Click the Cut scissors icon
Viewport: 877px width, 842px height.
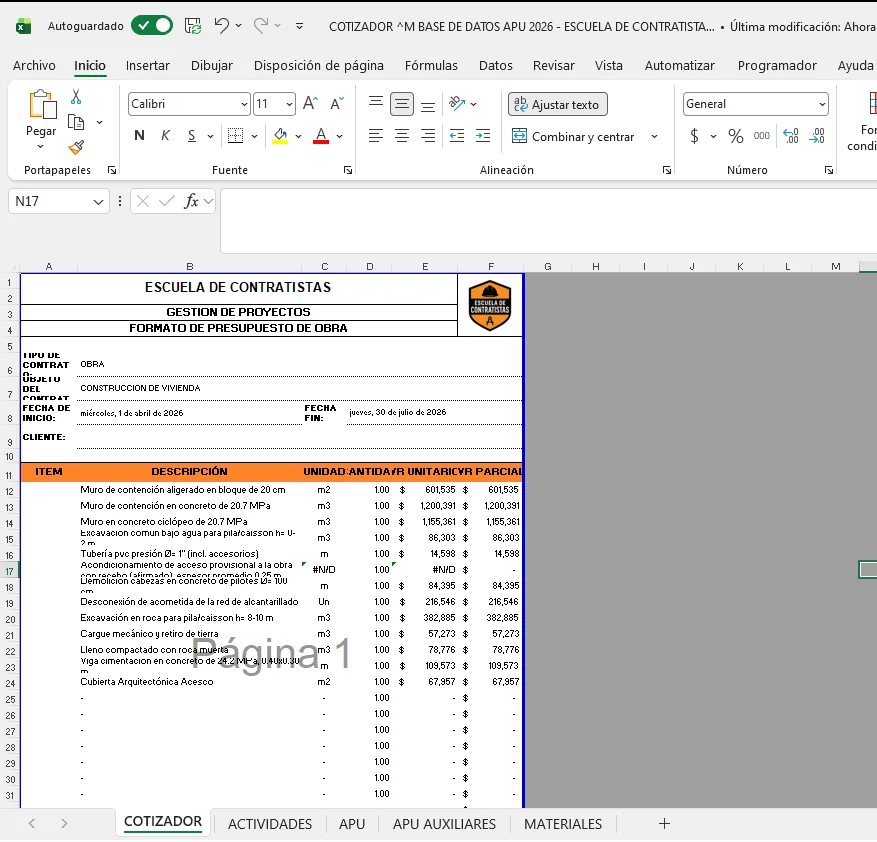76,97
